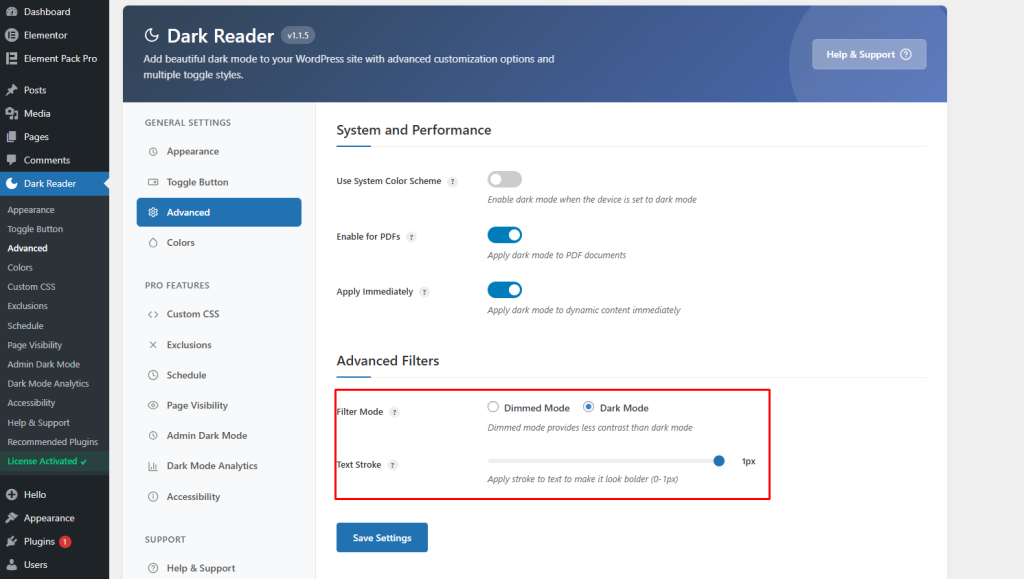Image resolution: width=1024 pixels, height=579 pixels.
Task: Switch to the Toggle Button settings tab
Action: [219, 182]
